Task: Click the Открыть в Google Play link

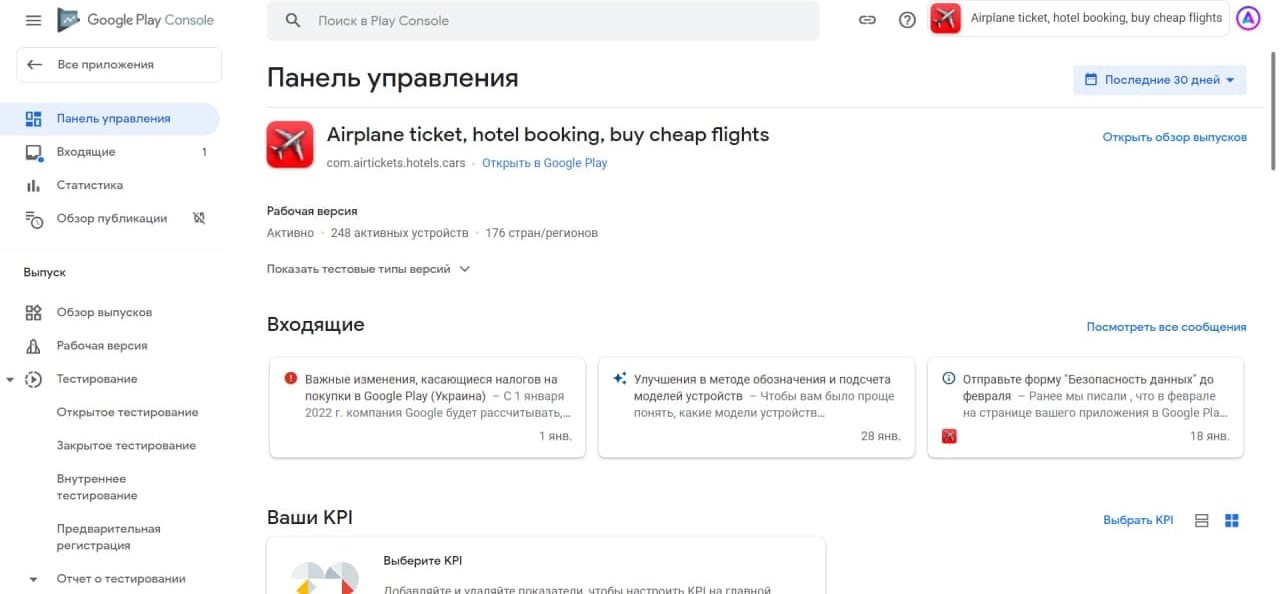Action: point(545,163)
